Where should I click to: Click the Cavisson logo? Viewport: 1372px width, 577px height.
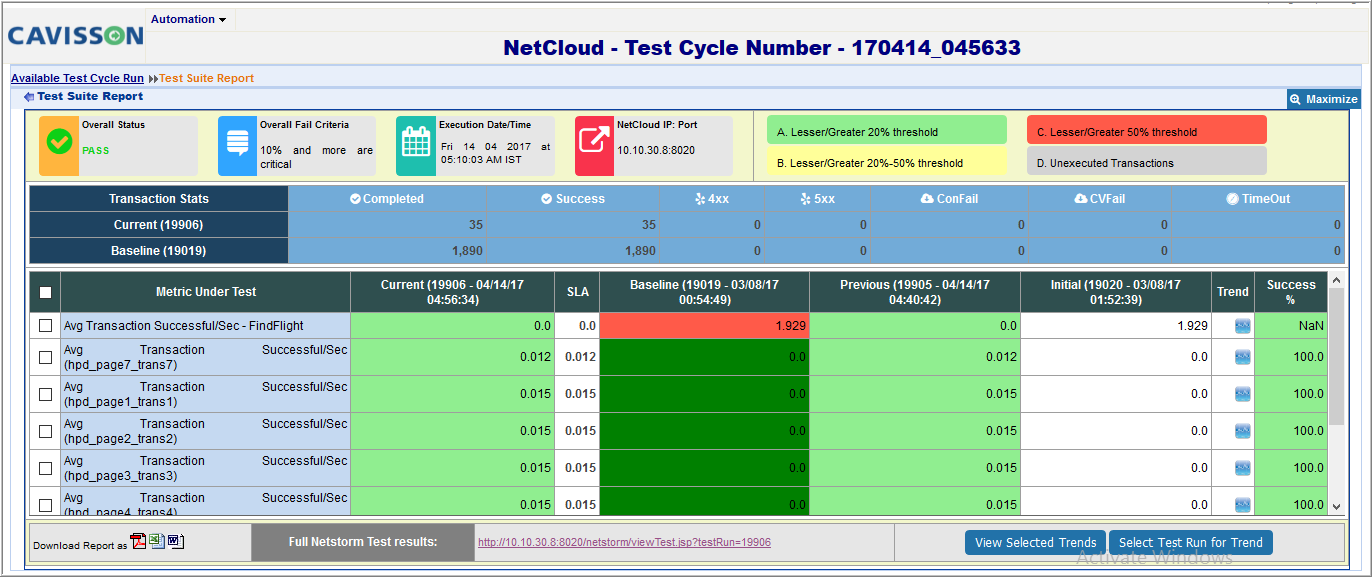pyautogui.click(x=76, y=36)
